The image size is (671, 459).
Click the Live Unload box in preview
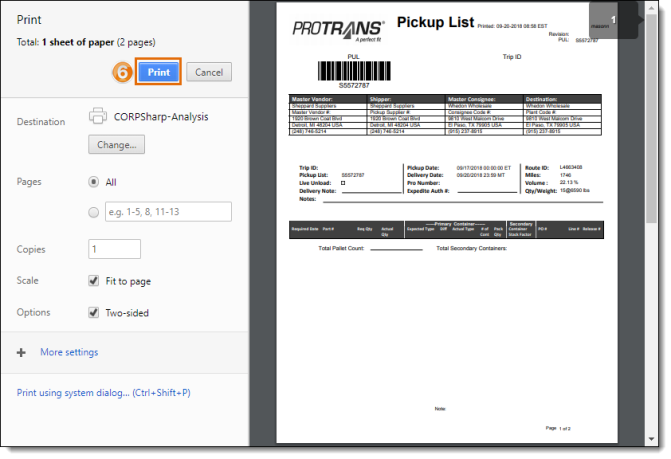343,184
